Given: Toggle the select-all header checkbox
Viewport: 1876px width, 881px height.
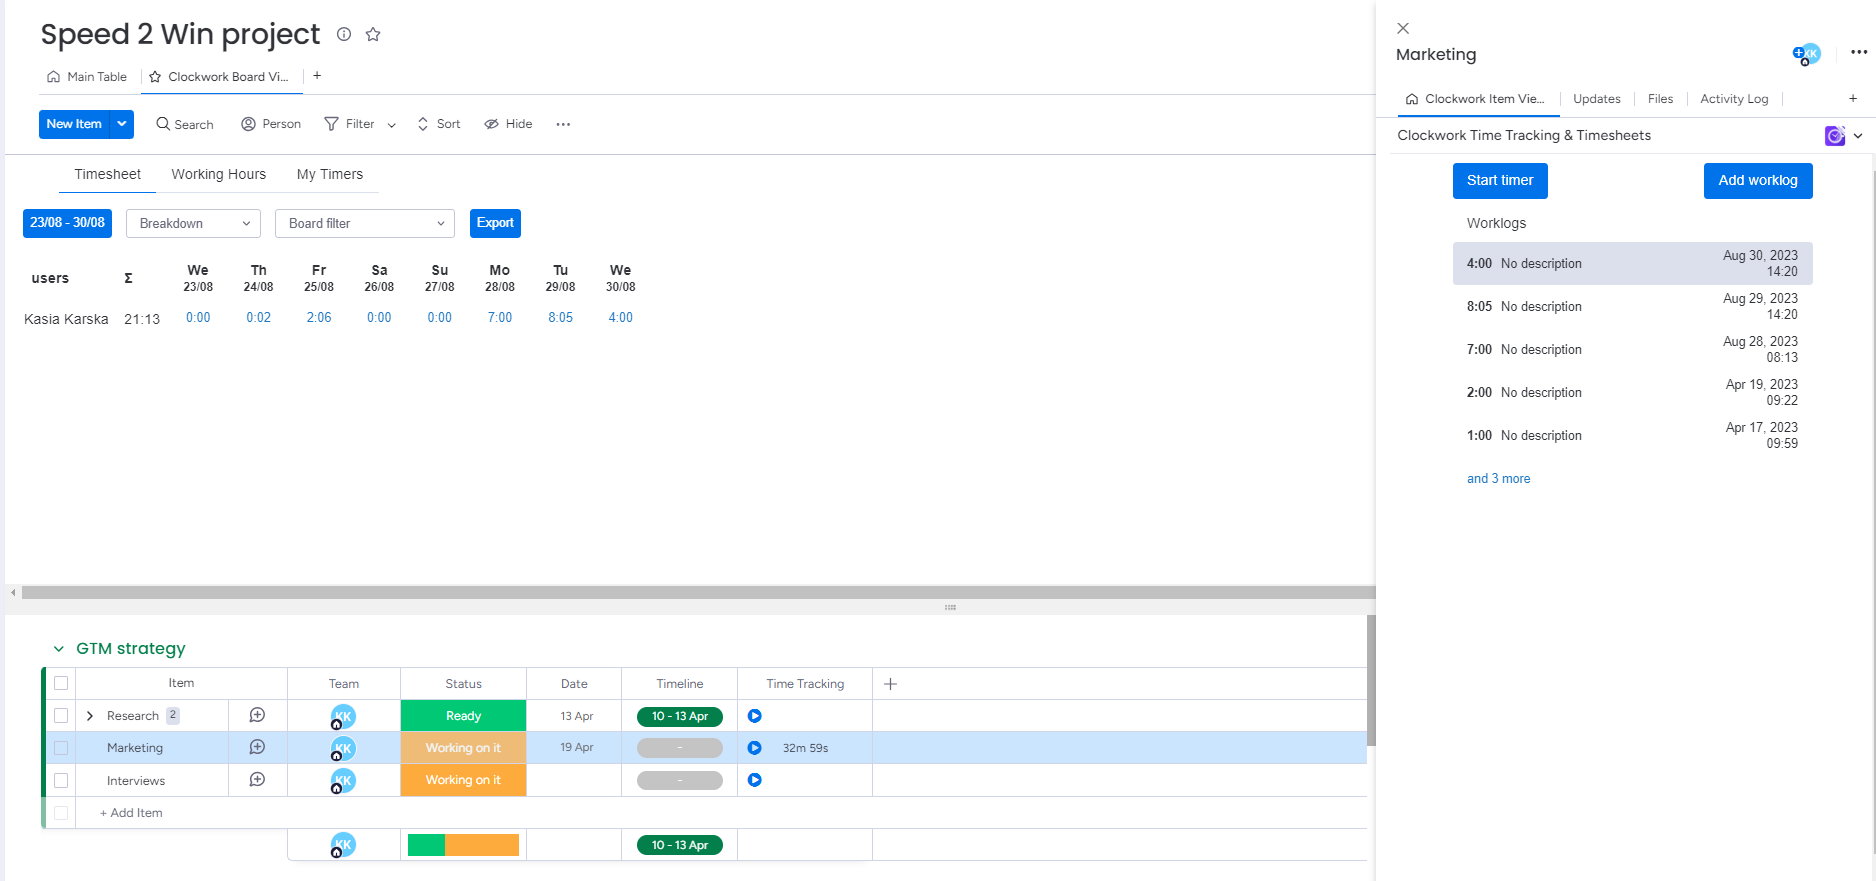Looking at the screenshot, I should point(61,683).
